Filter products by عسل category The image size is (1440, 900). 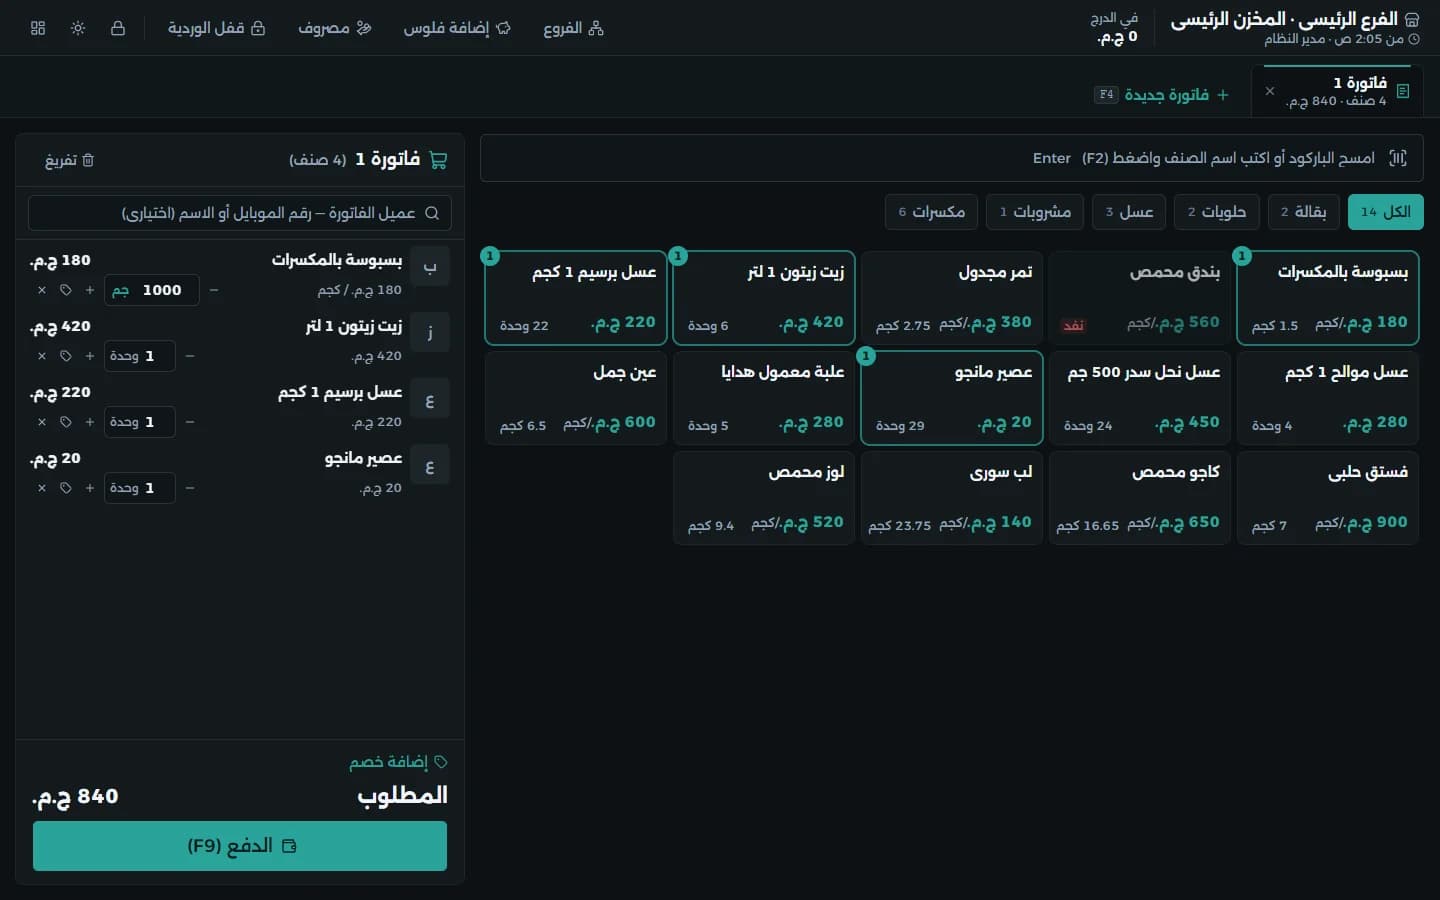(1129, 212)
